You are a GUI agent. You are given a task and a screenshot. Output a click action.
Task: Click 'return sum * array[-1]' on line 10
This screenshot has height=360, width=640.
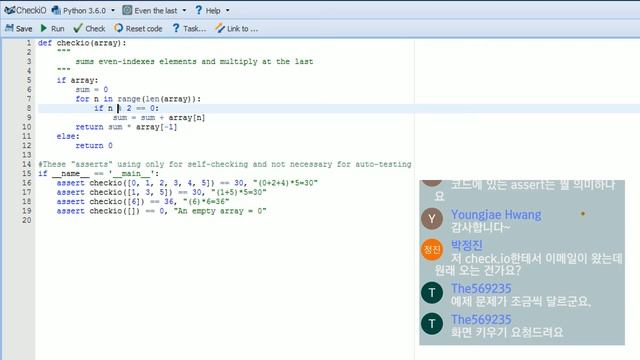tap(126, 127)
